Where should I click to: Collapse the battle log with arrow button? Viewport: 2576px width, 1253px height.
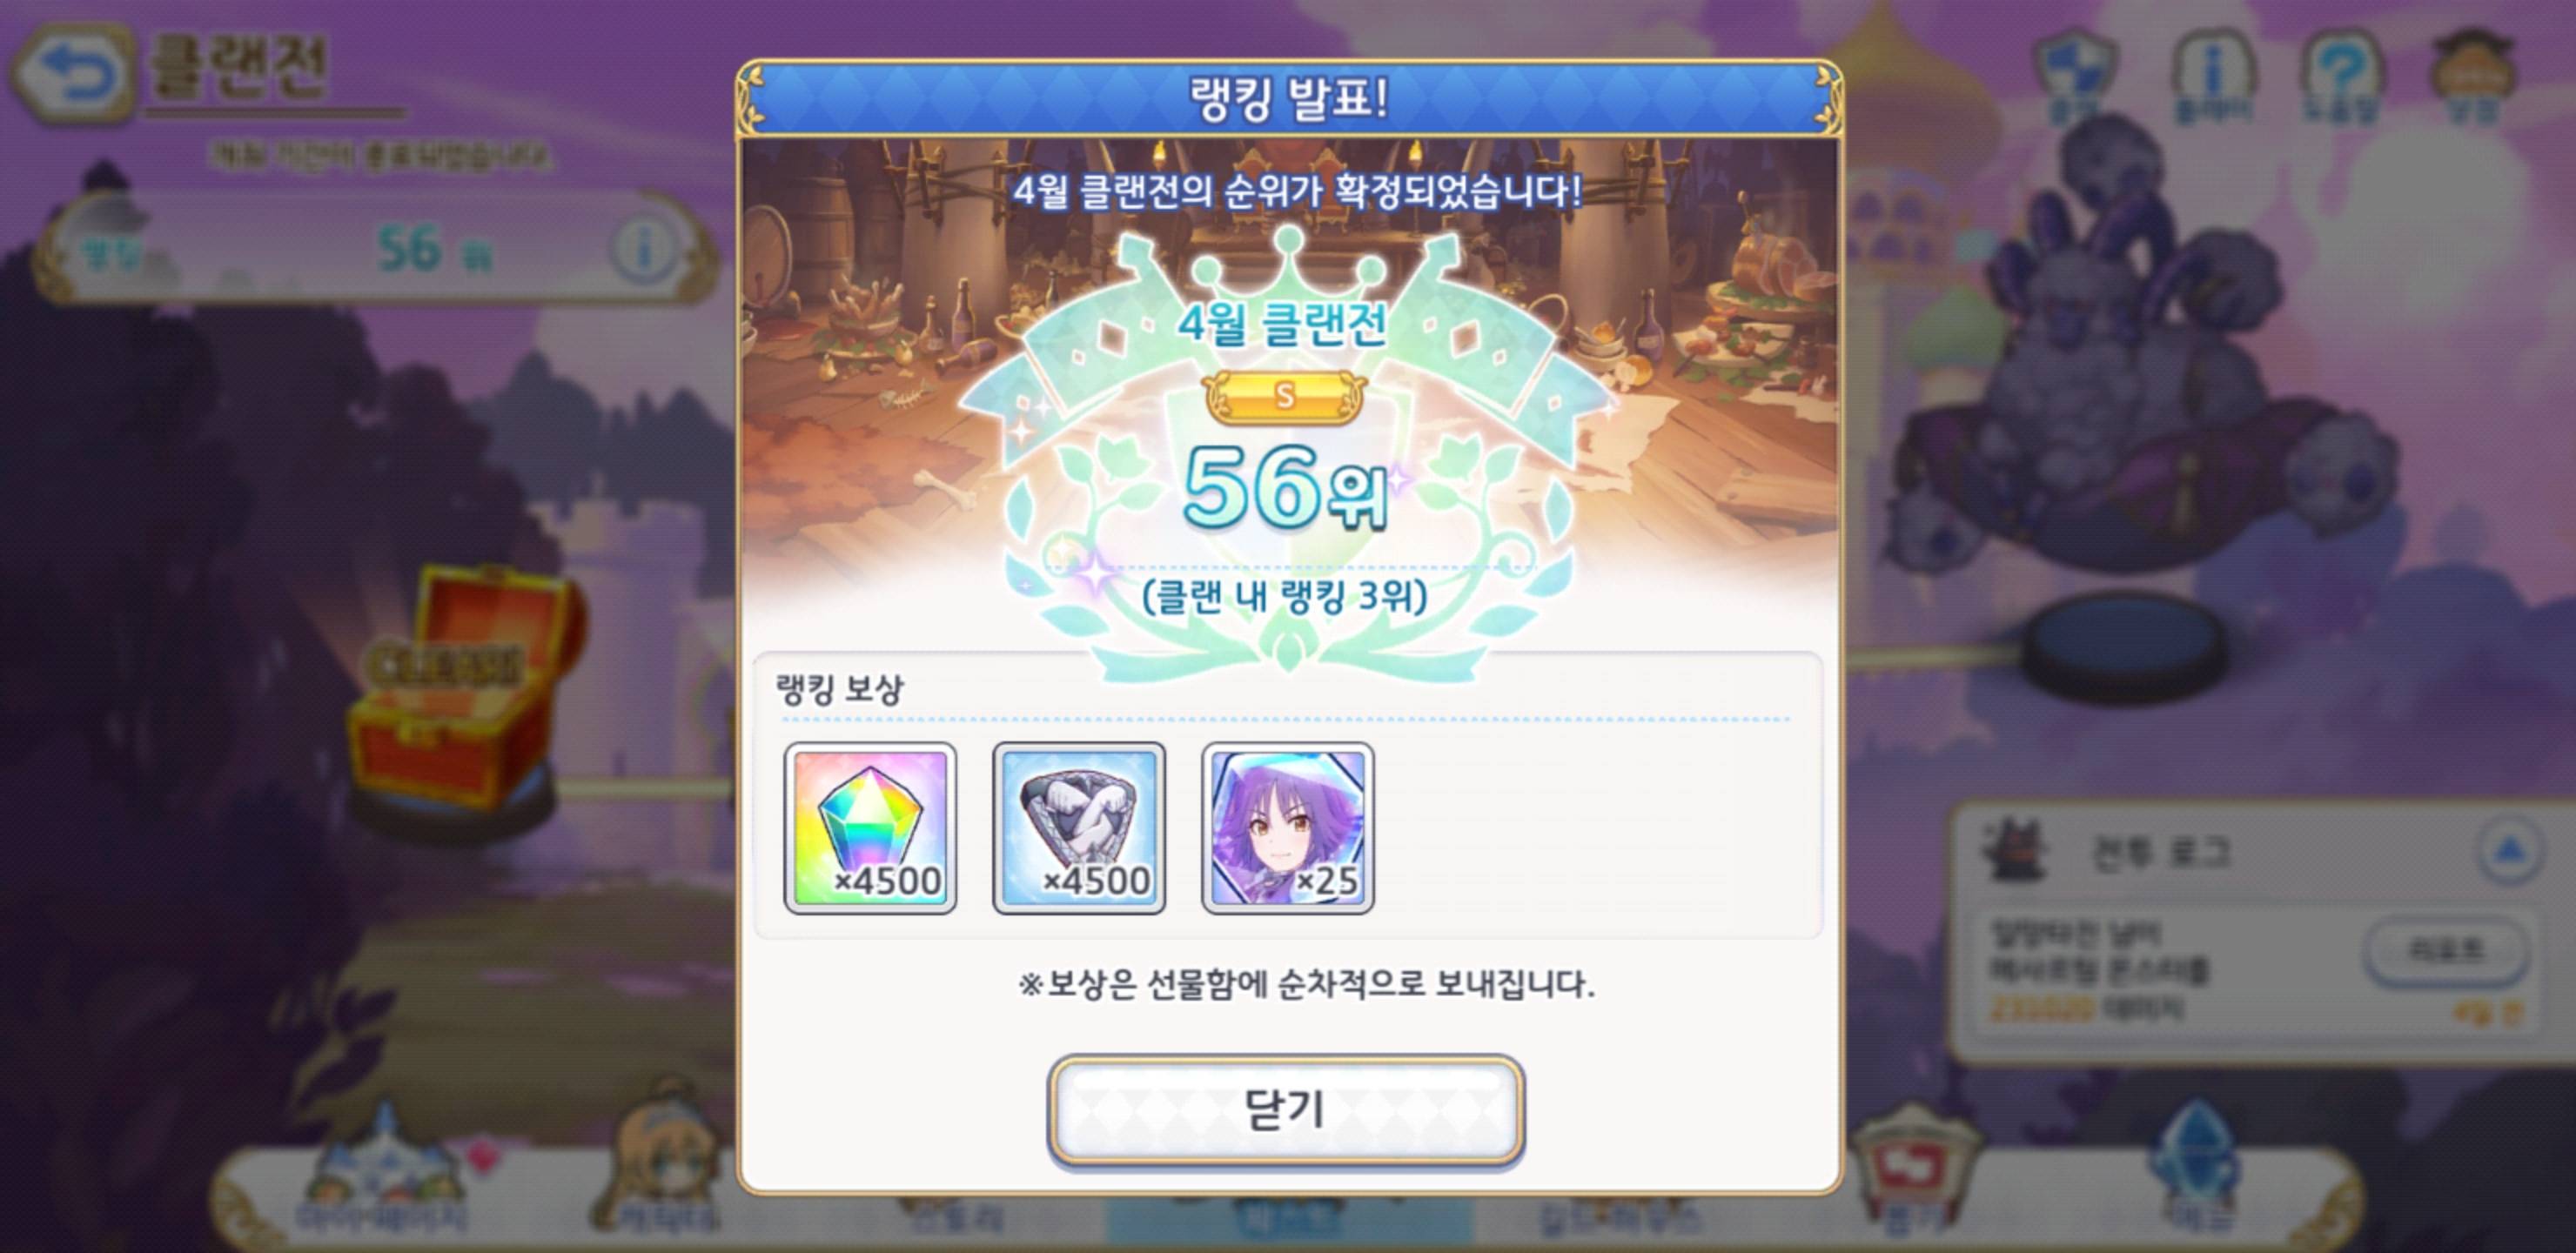coord(2510,850)
